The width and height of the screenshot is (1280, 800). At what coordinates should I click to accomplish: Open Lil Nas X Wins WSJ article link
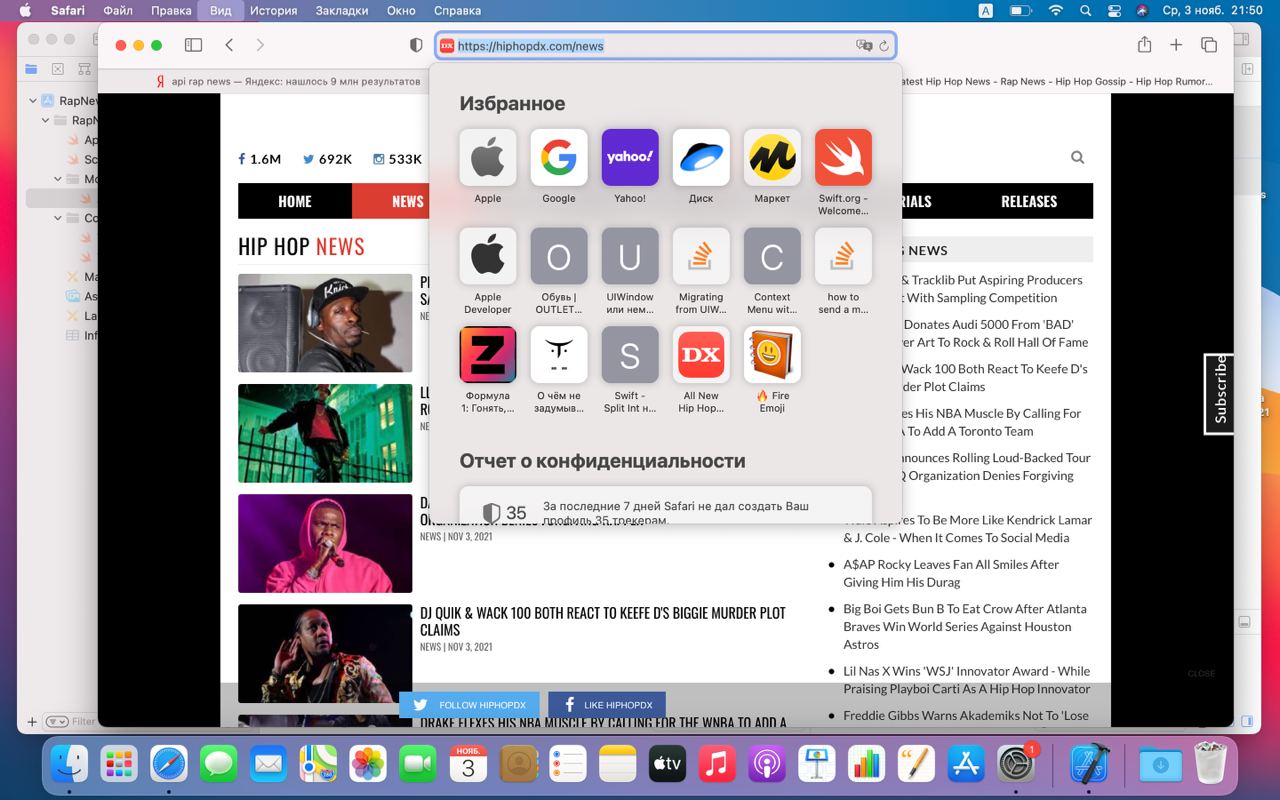pos(966,680)
